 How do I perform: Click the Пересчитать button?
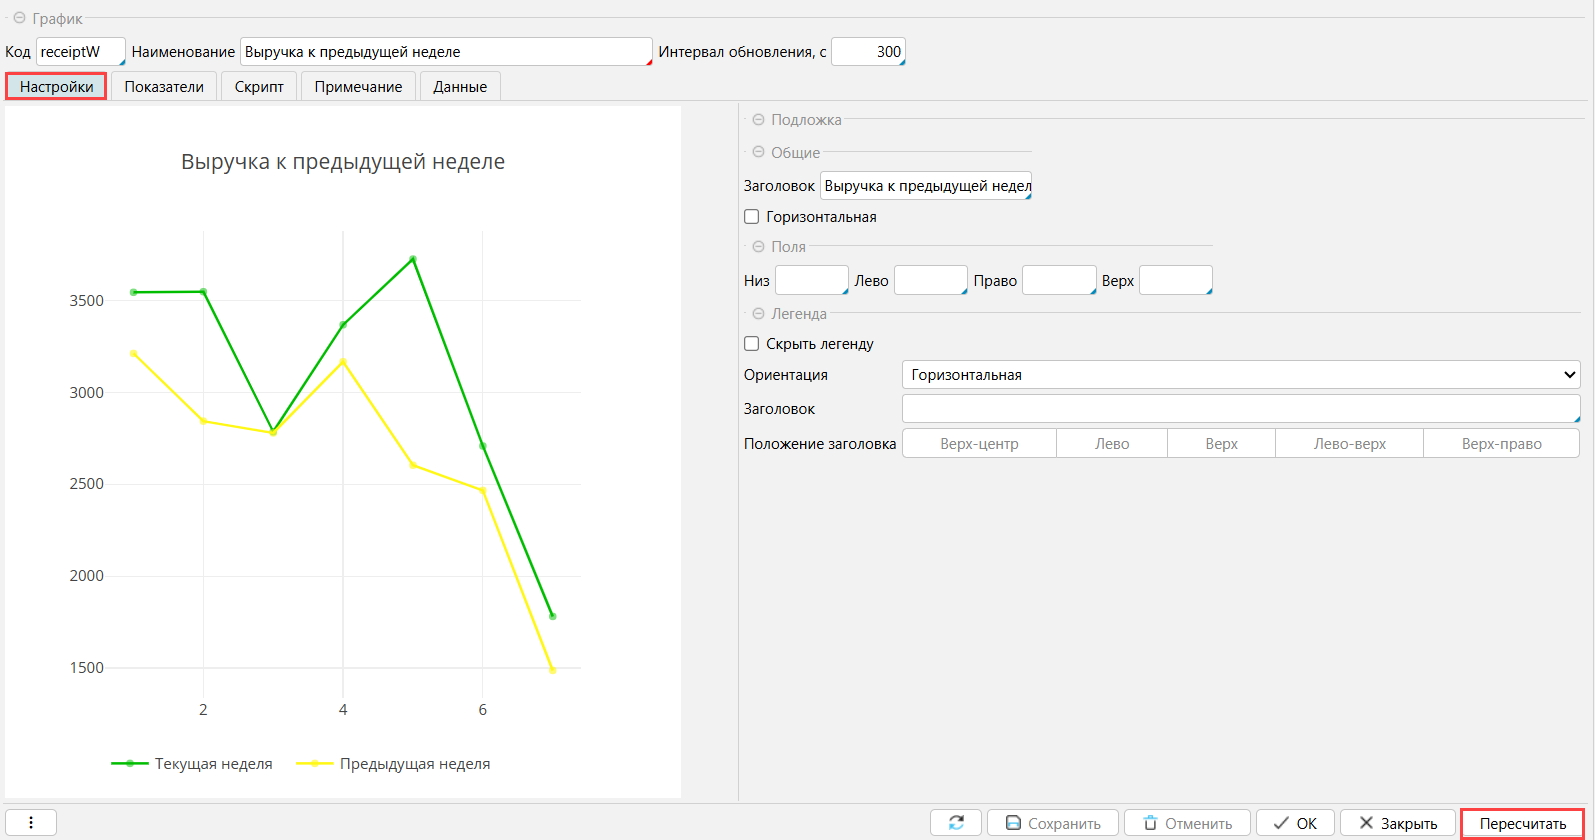pyautogui.click(x=1522, y=824)
